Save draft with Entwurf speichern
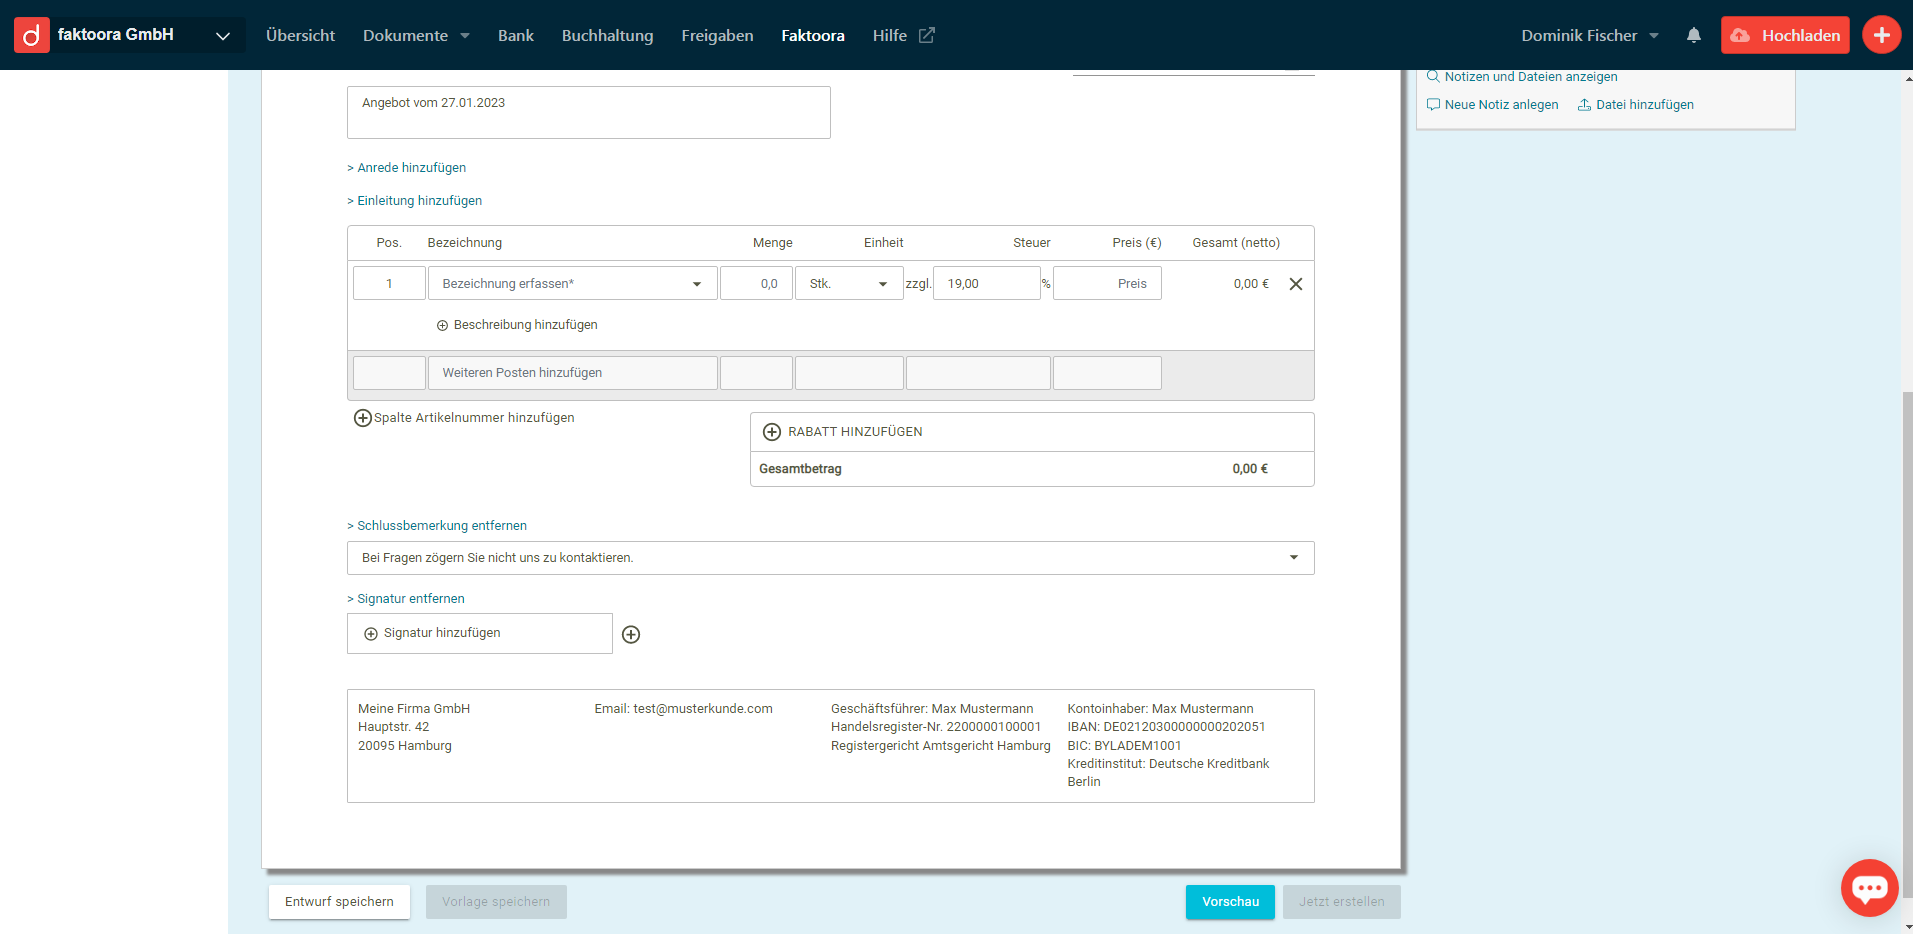The height and width of the screenshot is (934, 1913). click(x=339, y=902)
